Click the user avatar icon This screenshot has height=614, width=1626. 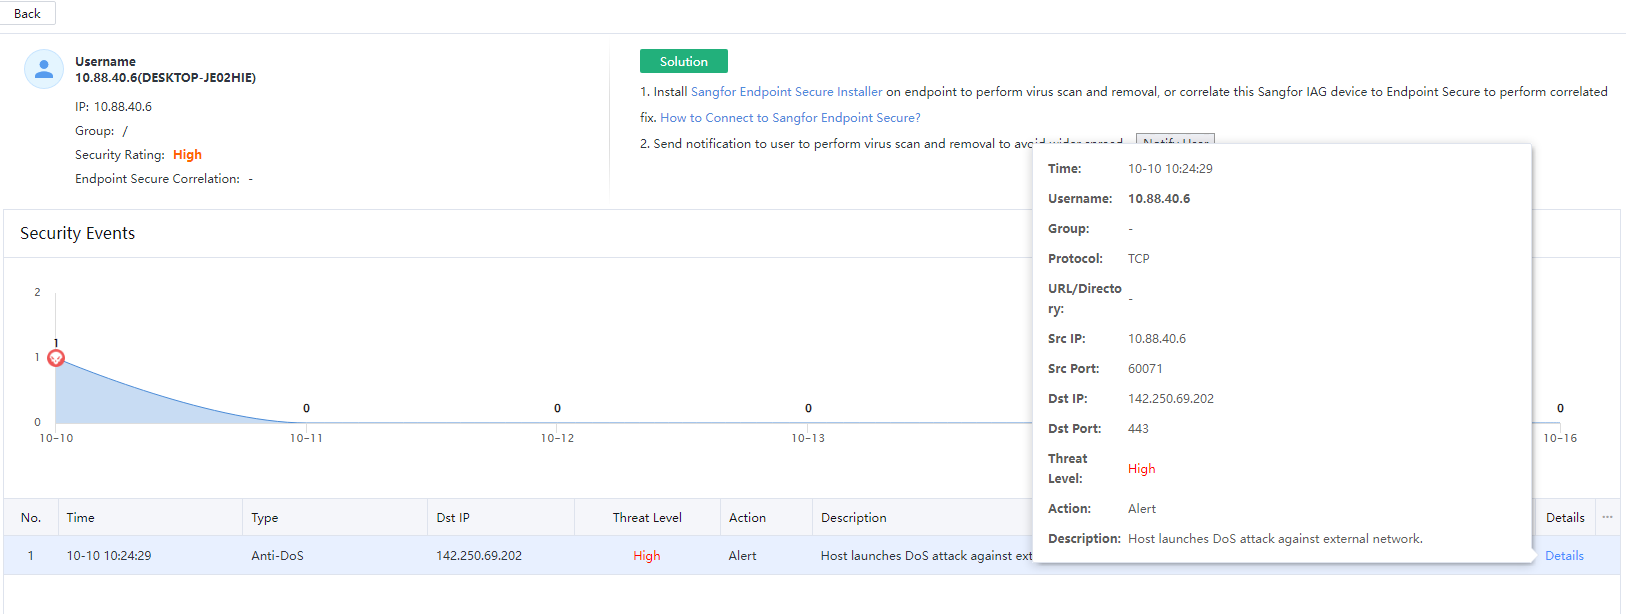(44, 70)
